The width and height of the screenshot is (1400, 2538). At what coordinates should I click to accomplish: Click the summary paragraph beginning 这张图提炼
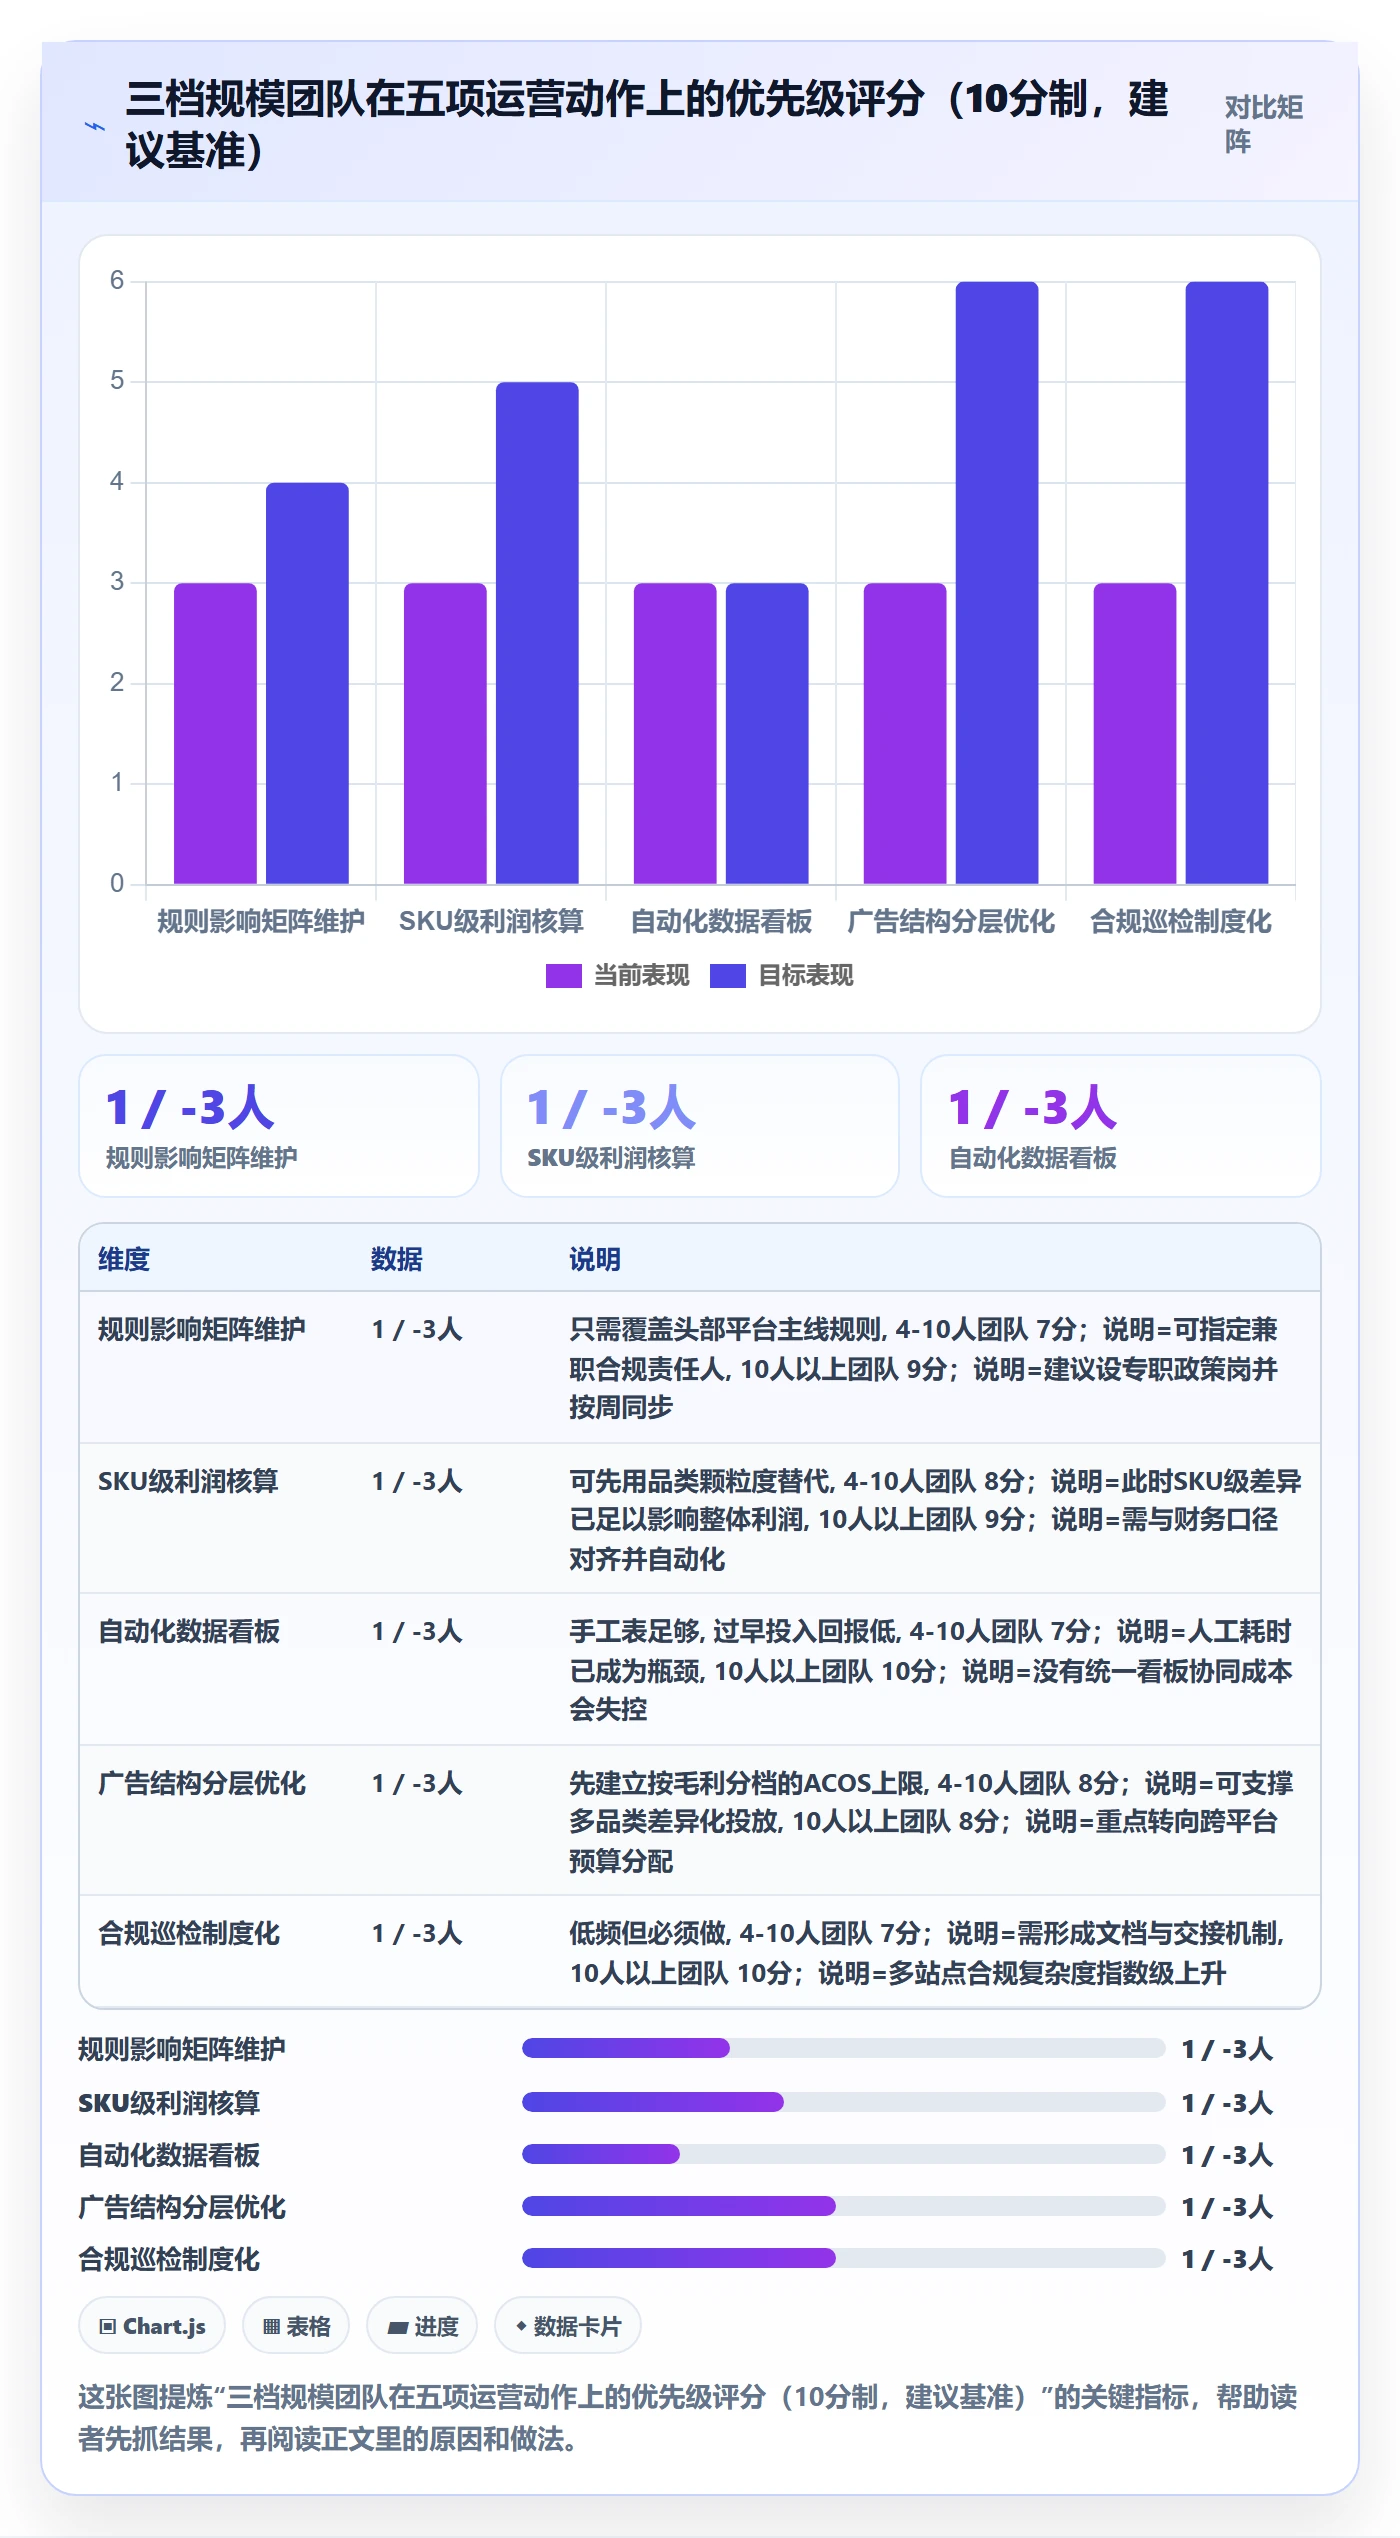(x=688, y=2418)
